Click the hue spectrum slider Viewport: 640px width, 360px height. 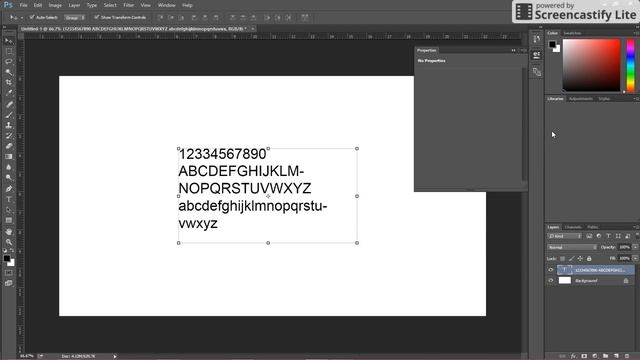631,65
